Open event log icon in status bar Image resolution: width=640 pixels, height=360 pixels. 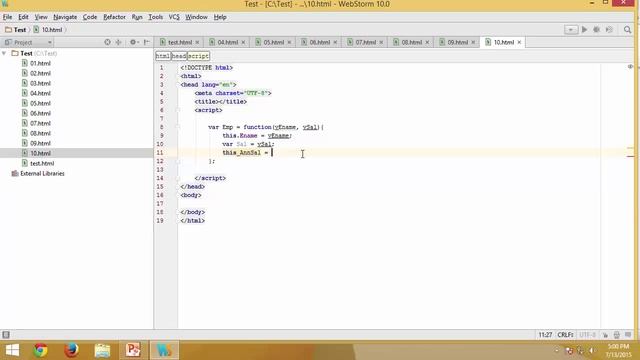tap(628, 335)
